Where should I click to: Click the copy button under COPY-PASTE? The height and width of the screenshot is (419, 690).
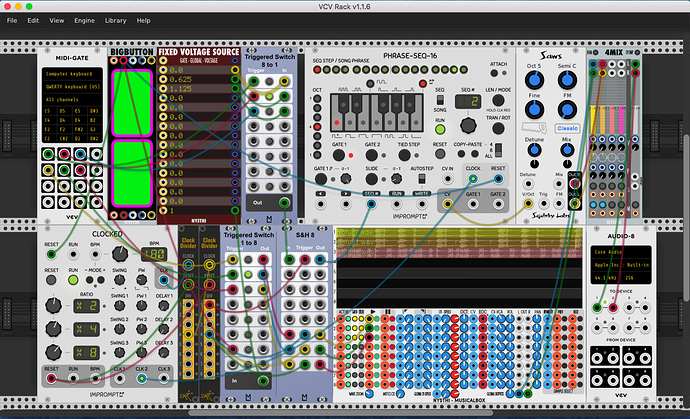point(461,154)
